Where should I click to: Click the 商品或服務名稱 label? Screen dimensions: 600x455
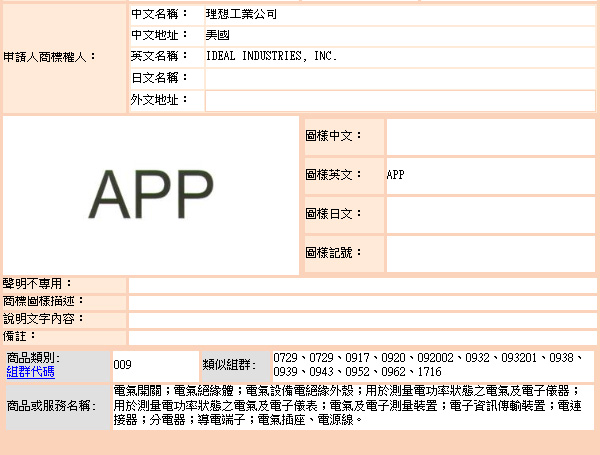(51, 406)
